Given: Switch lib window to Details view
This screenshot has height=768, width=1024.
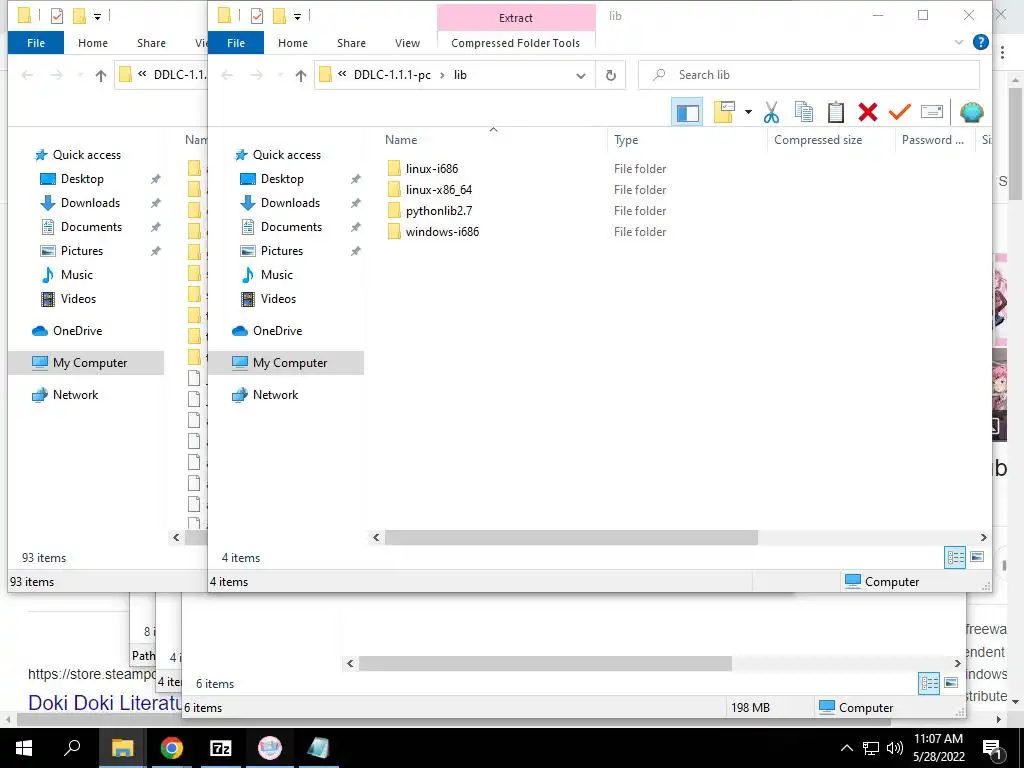Looking at the screenshot, I should [955, 558].
